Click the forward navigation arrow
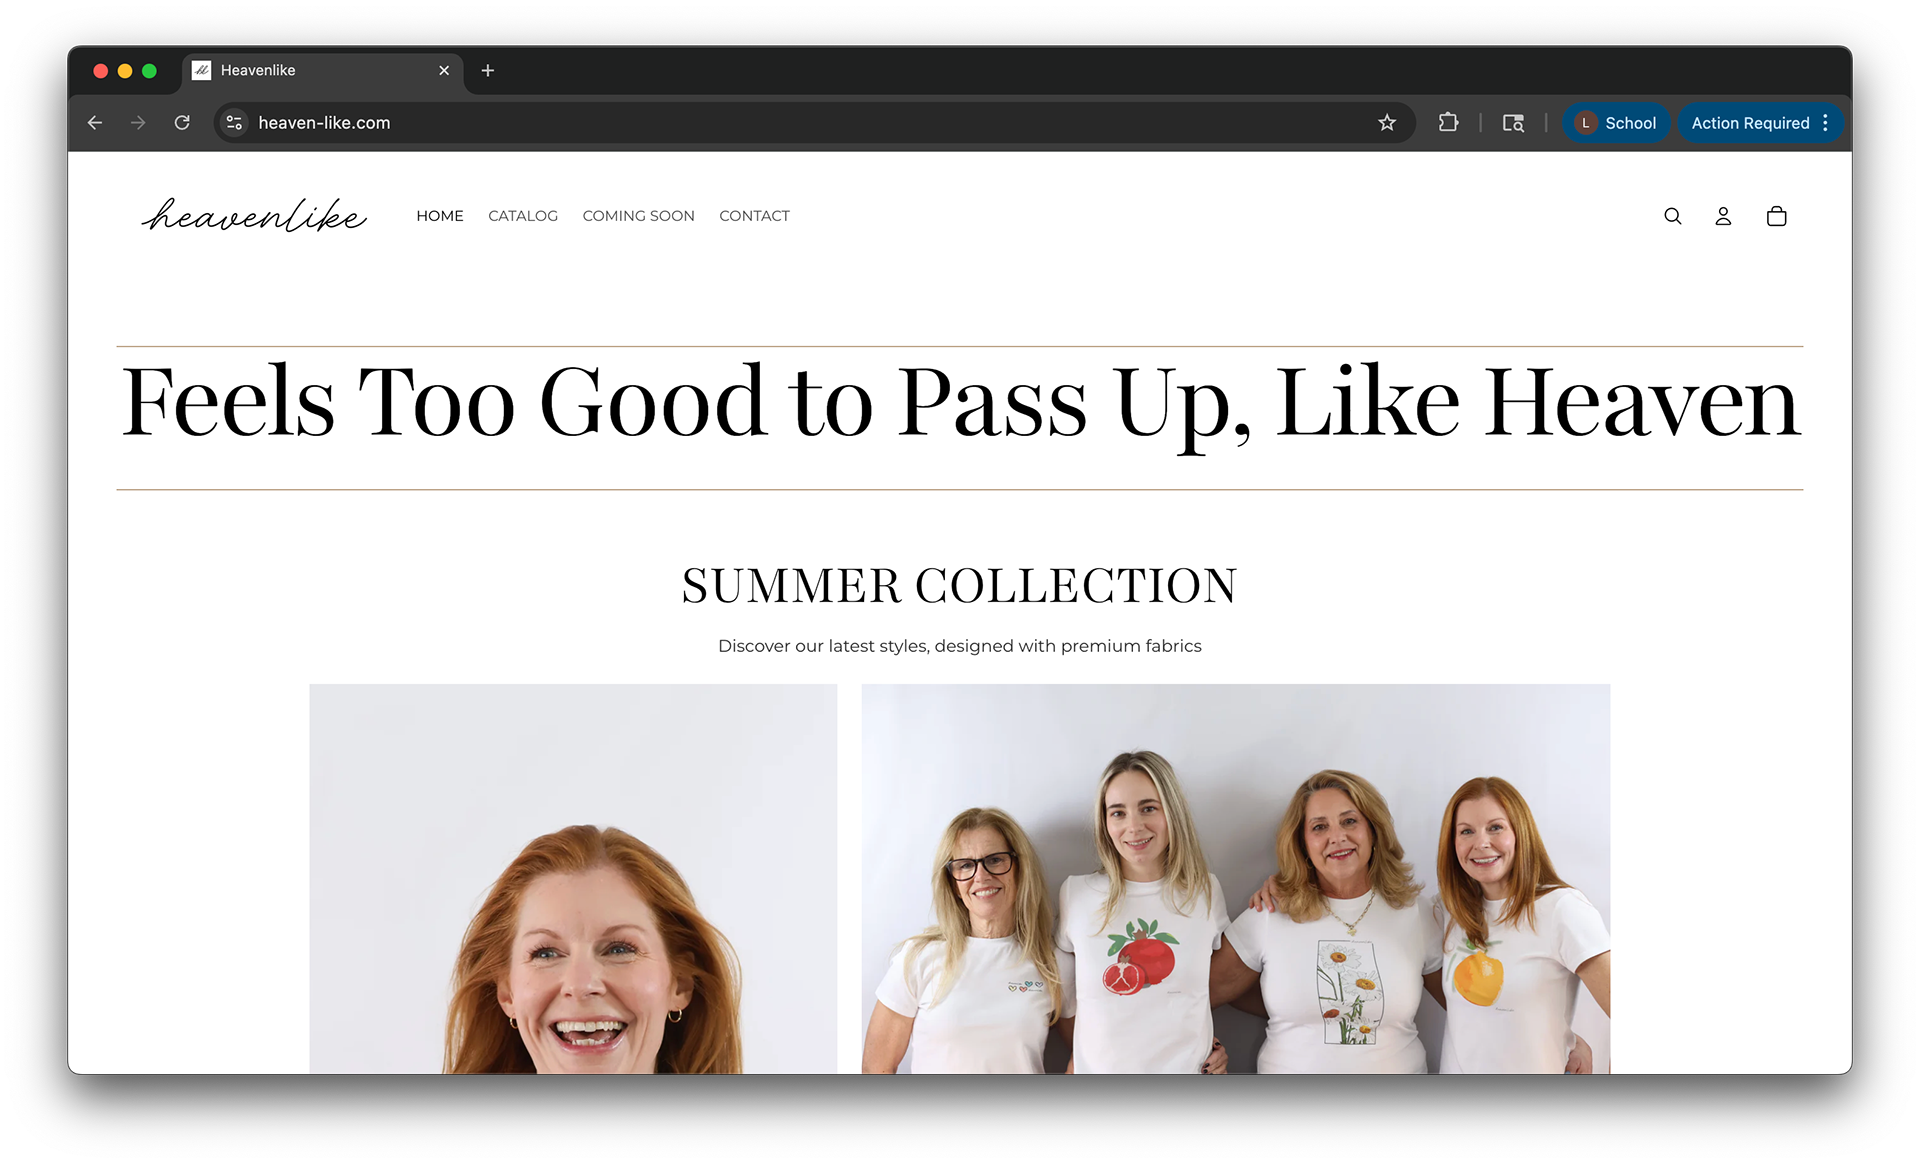 pos(138,123)
